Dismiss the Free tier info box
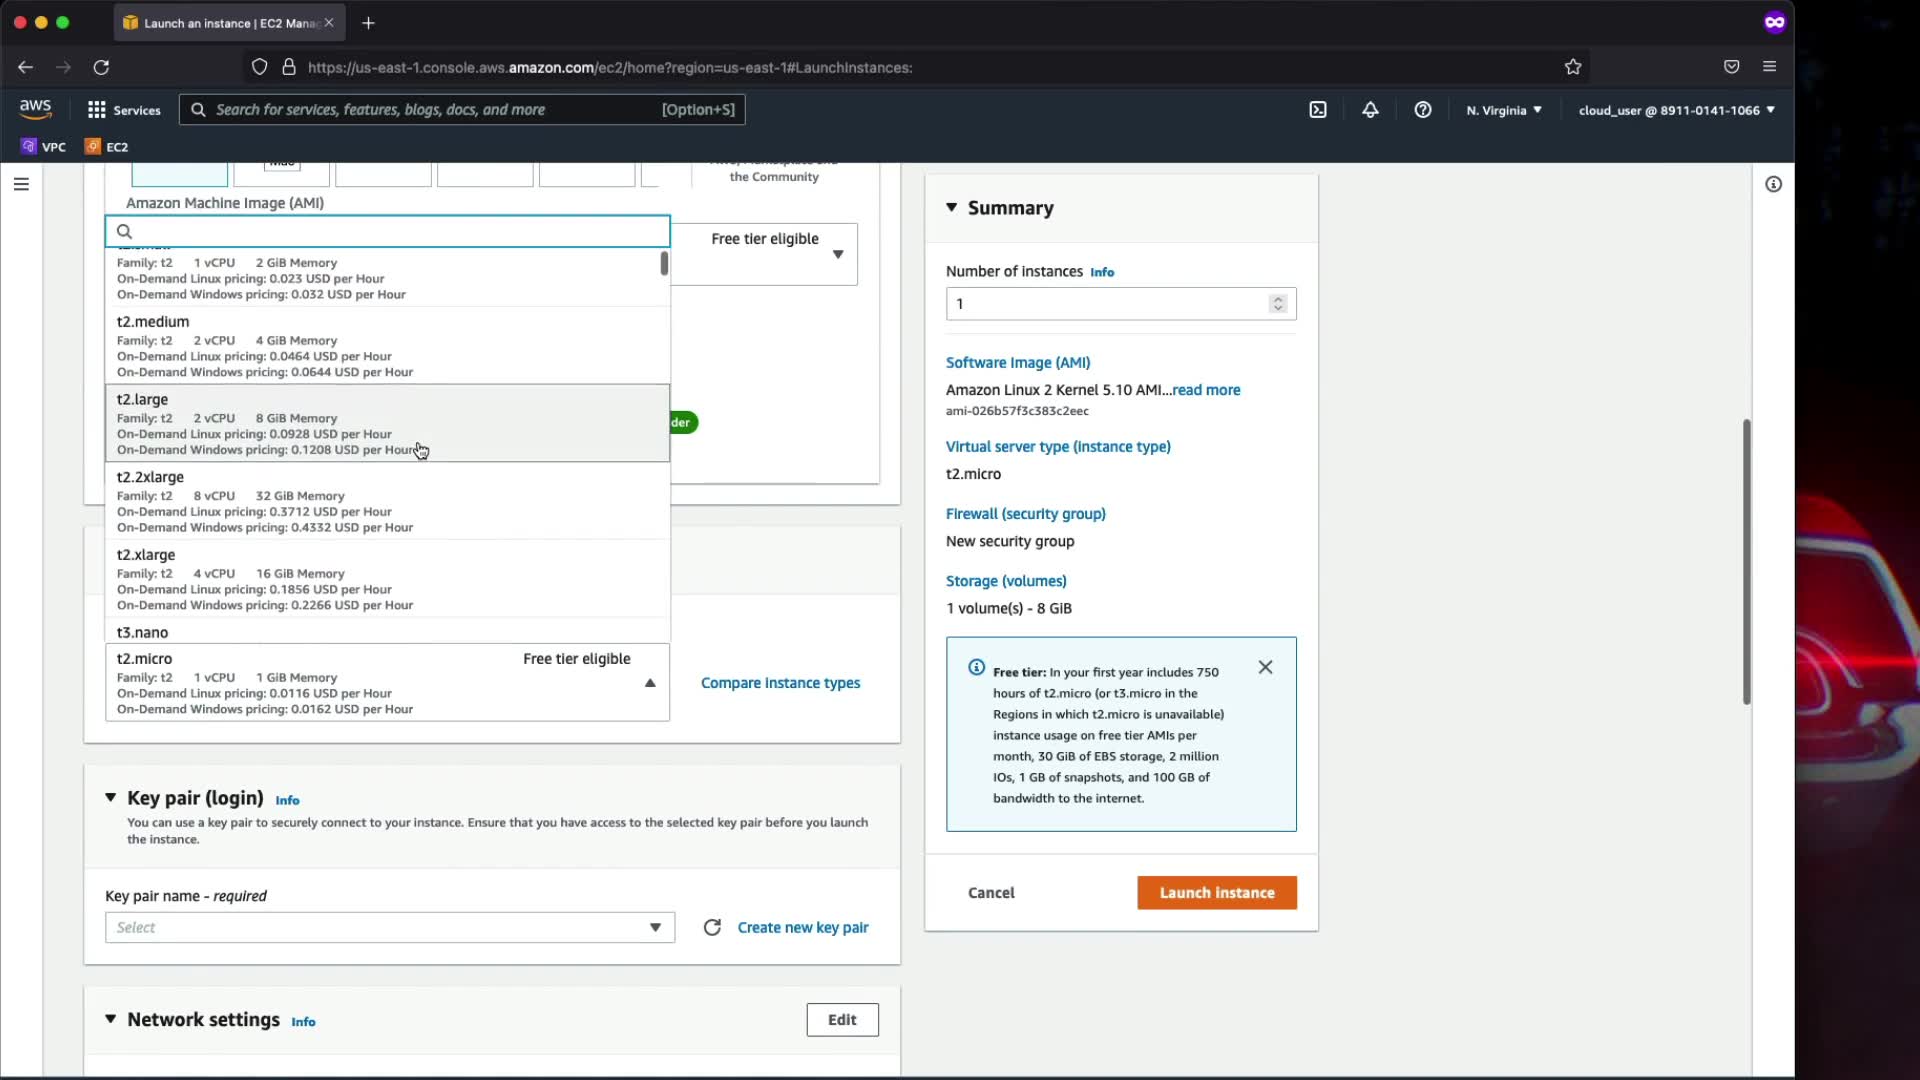Viewport: 1920px width, 1080px height. click(1265, 667)
